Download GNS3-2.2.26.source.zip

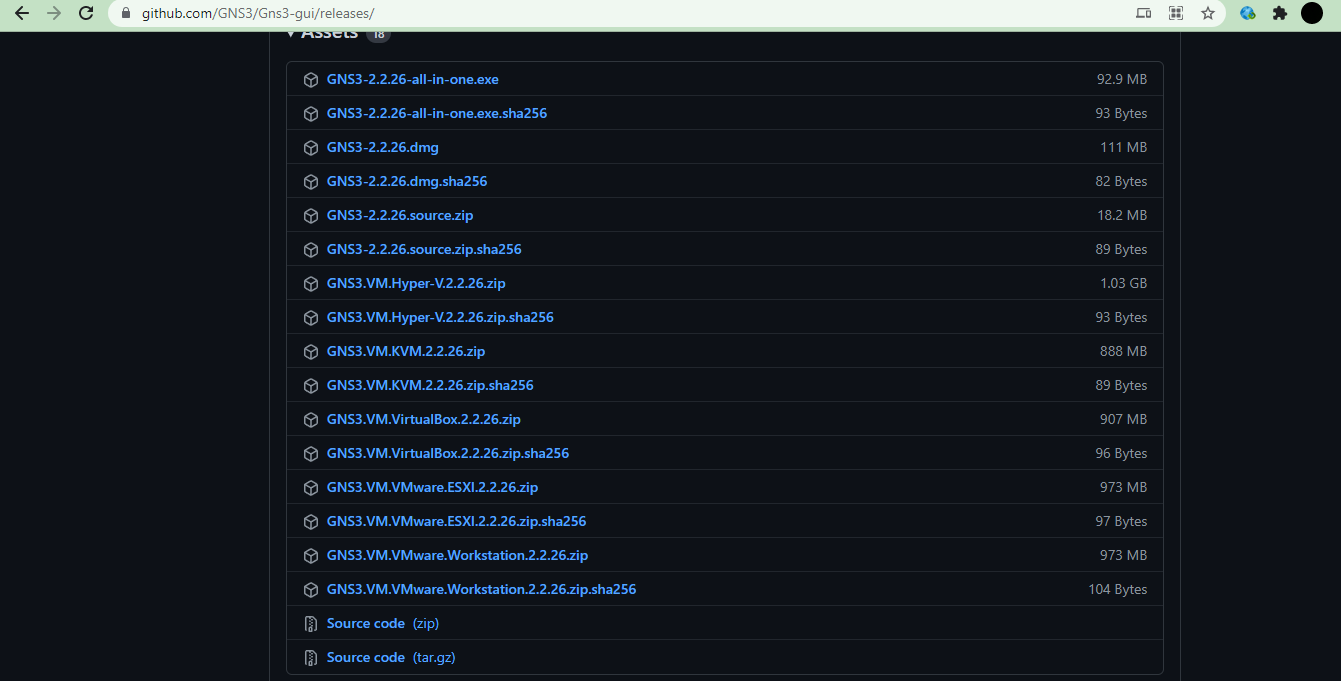[x=400, y=215]
